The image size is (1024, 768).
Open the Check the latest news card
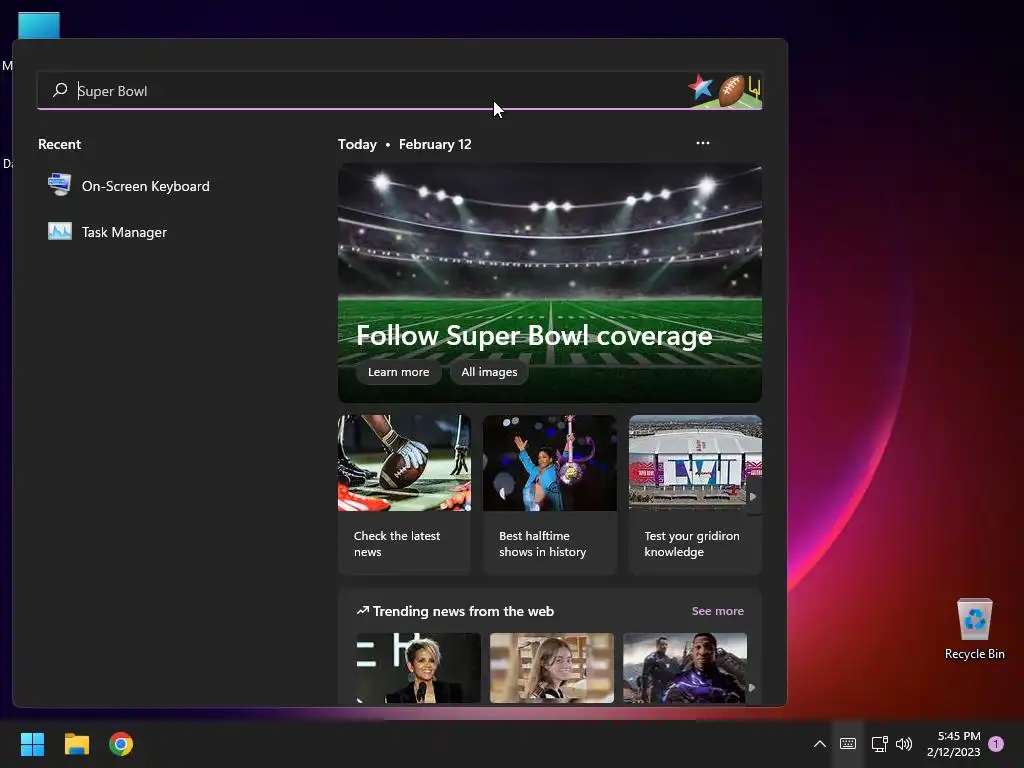404,494
